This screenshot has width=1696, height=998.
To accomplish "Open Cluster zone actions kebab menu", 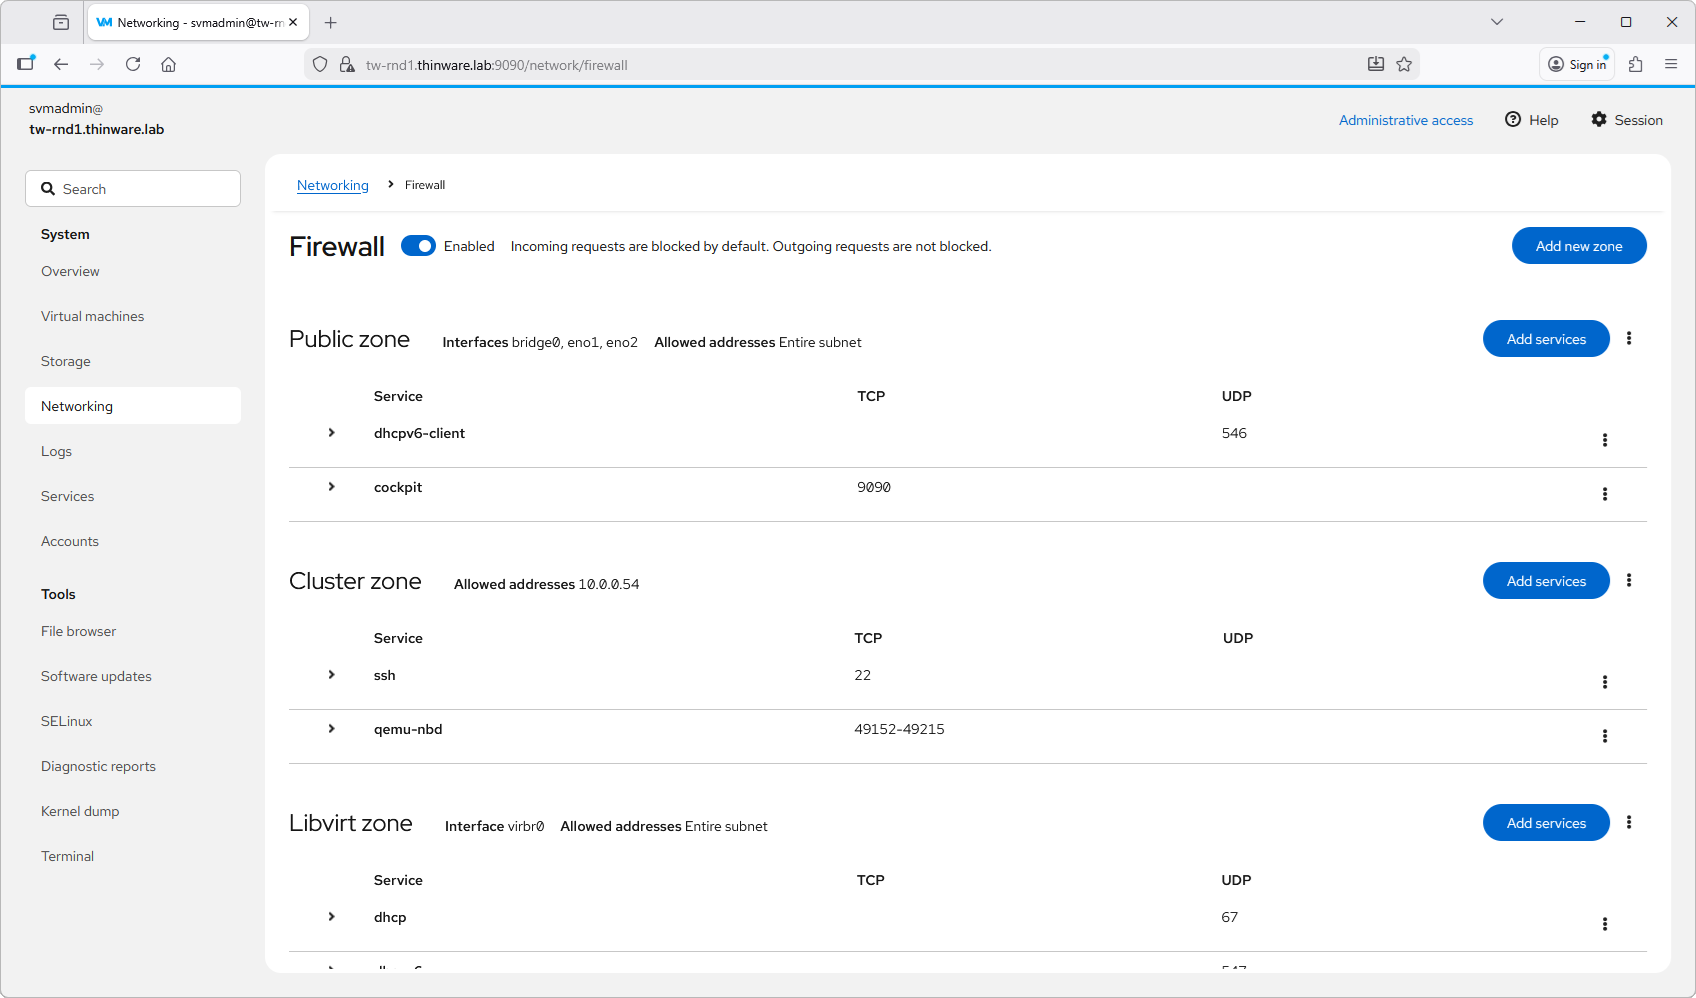I will pos(1629,580).
